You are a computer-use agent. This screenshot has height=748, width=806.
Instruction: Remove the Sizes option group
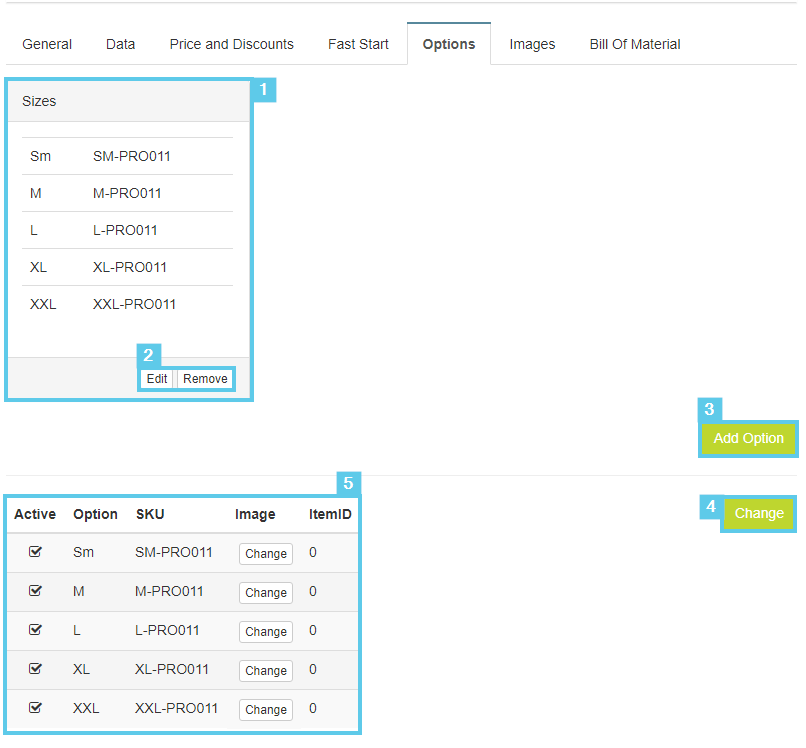(x=205, y=379)
